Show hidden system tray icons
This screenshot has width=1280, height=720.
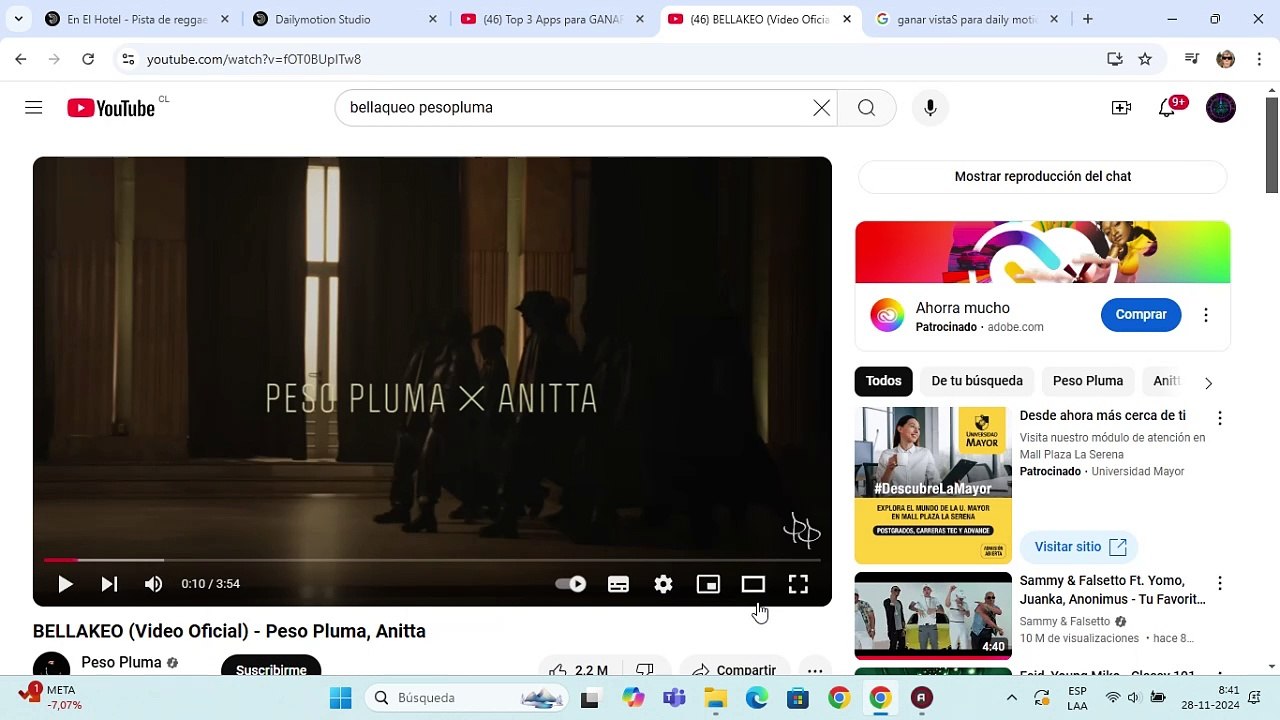(1011, 698)
